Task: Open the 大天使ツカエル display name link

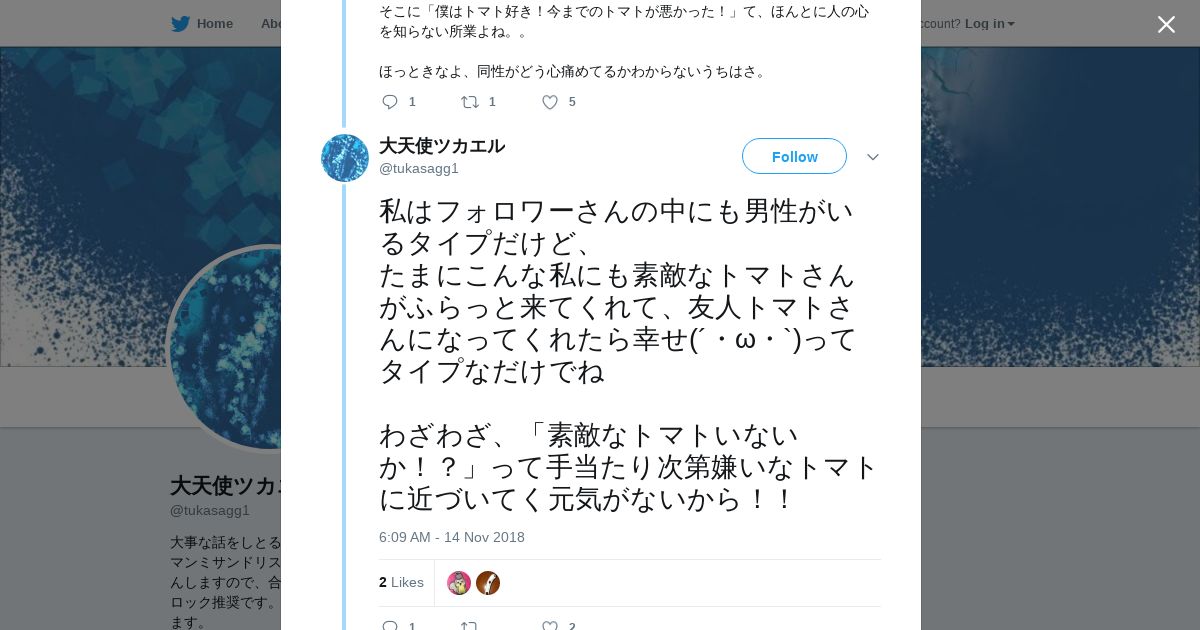Action: pos(442,146)
